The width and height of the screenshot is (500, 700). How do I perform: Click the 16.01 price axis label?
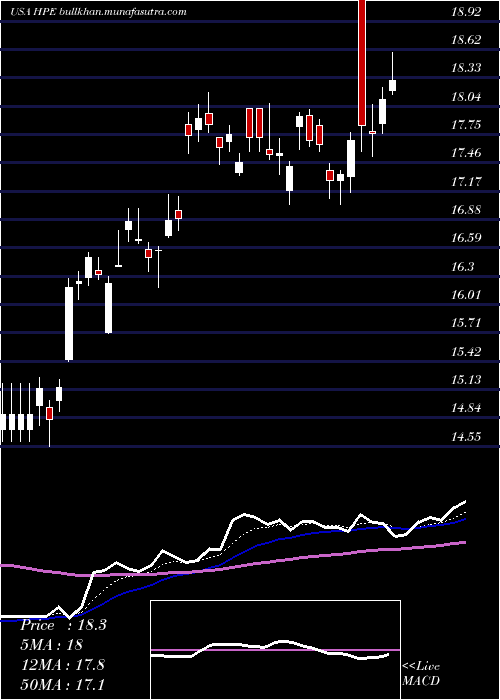(466, 295)
